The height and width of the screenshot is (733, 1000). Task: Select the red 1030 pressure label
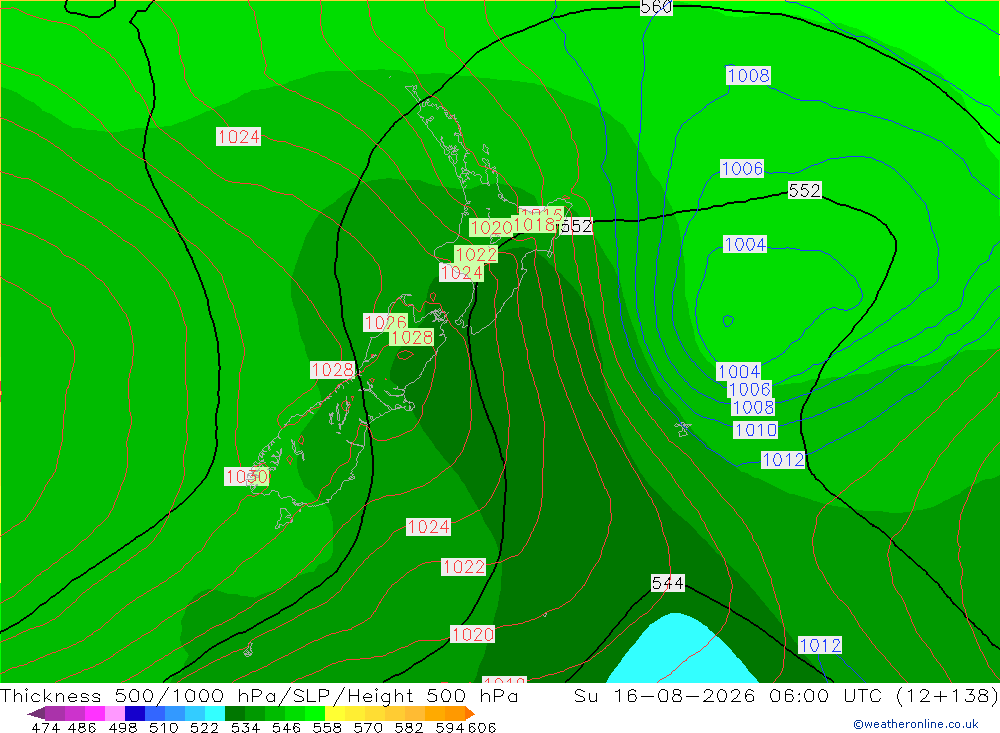pyautogui.click(x=246, y=477)
